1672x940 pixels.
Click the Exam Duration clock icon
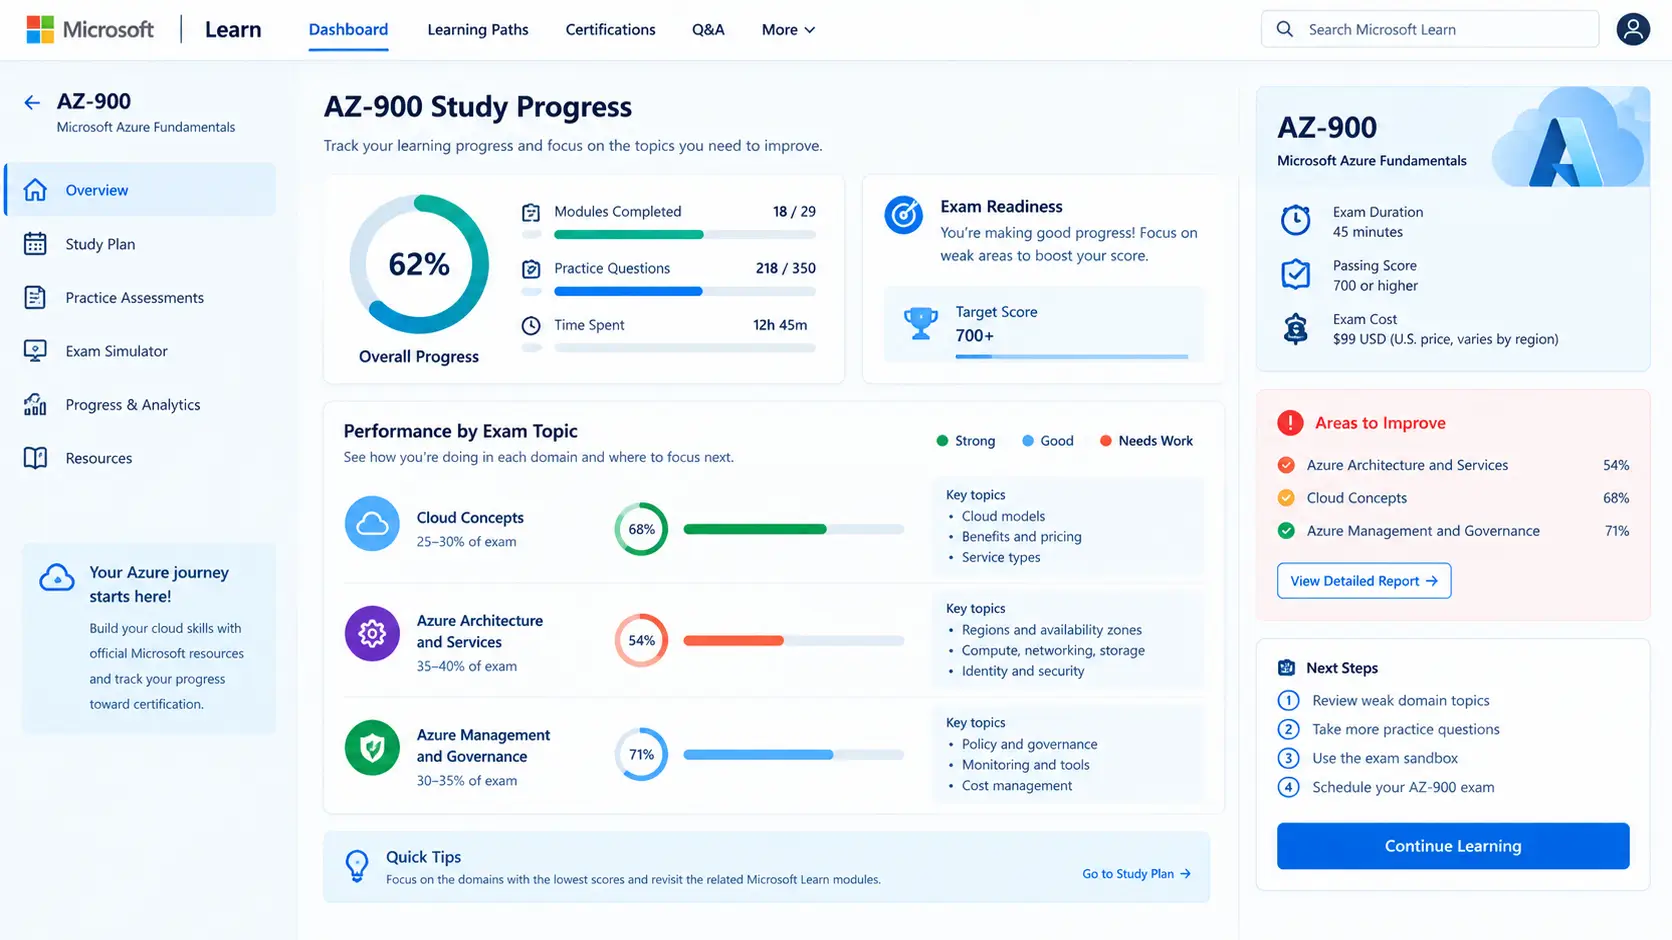pos(1296,220)
